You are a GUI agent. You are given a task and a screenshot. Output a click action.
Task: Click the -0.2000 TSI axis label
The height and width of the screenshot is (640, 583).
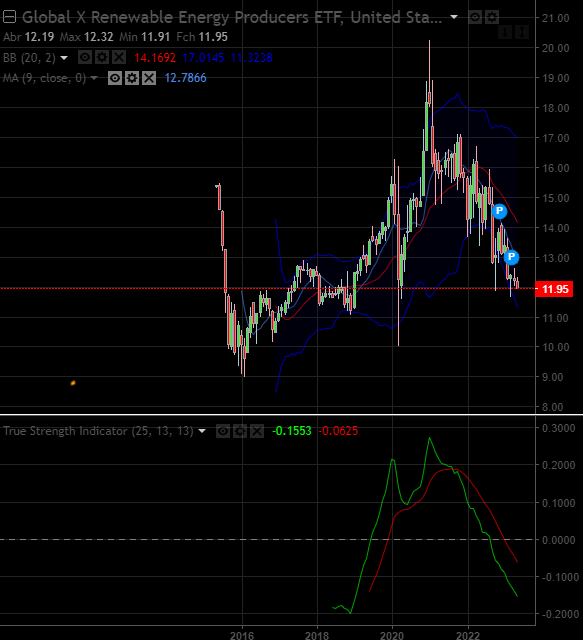(559, 614)
